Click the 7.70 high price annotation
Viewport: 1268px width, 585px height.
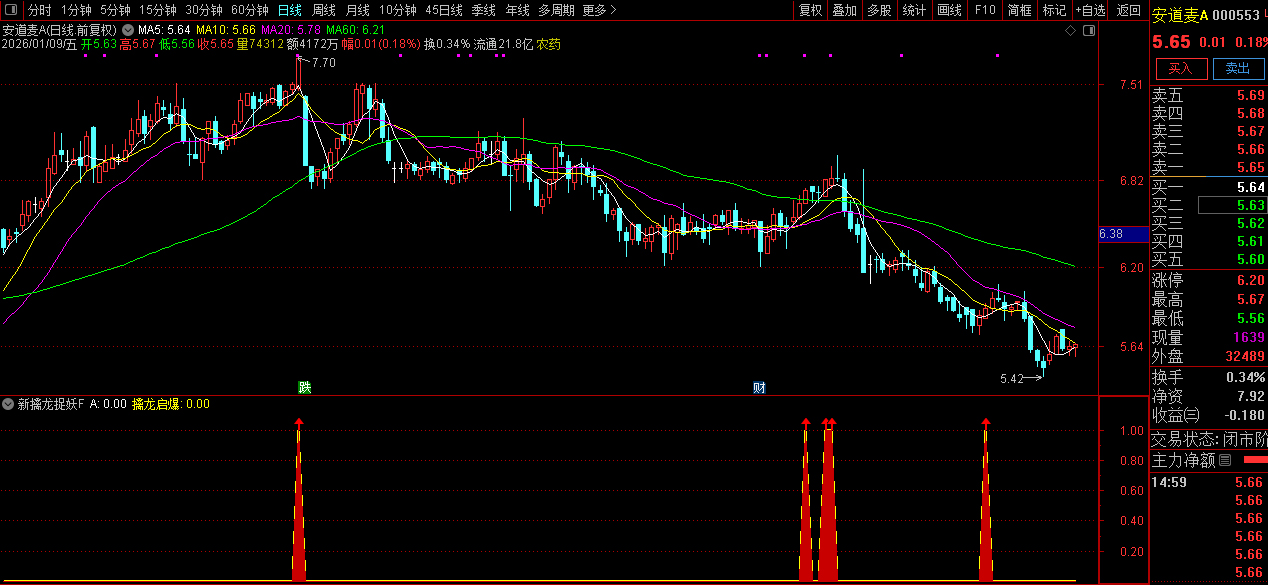pos(323,63)
